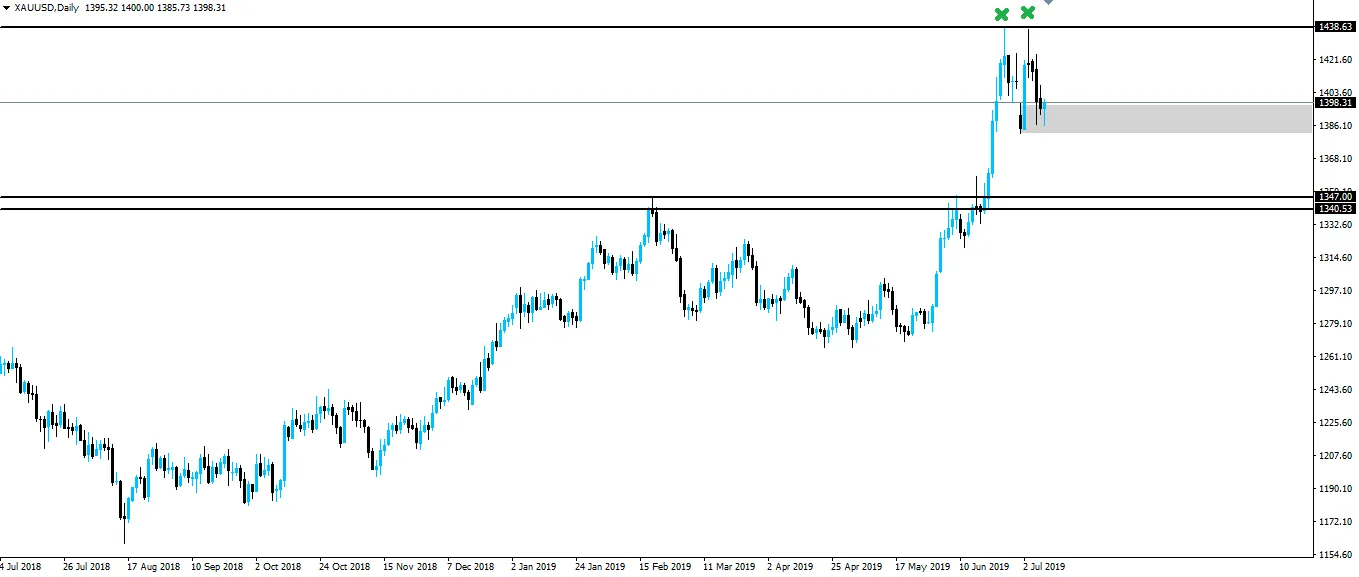Click the 1190.10 price scale value
Image resolution: width=1359 pixels, height=577 pixels.
coord(1335,489)
